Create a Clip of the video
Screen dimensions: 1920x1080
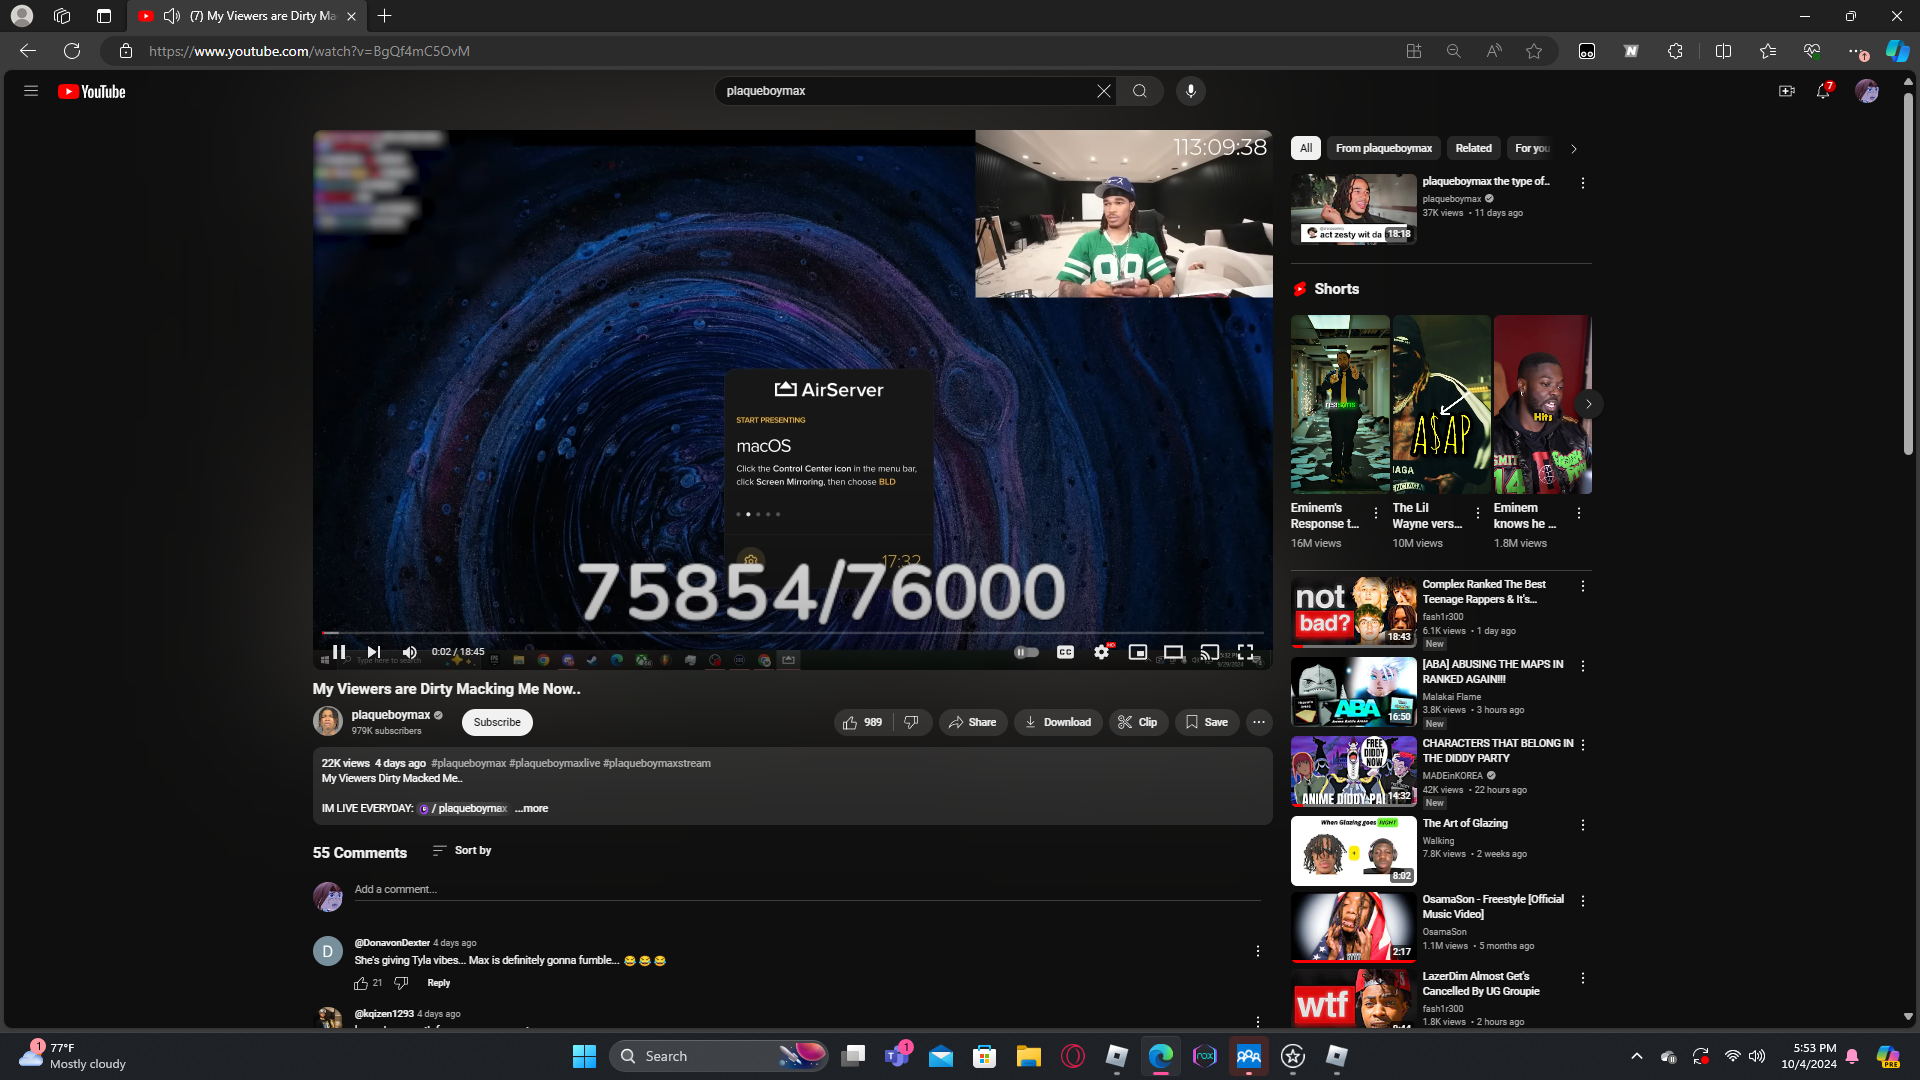coord(1138,722)
